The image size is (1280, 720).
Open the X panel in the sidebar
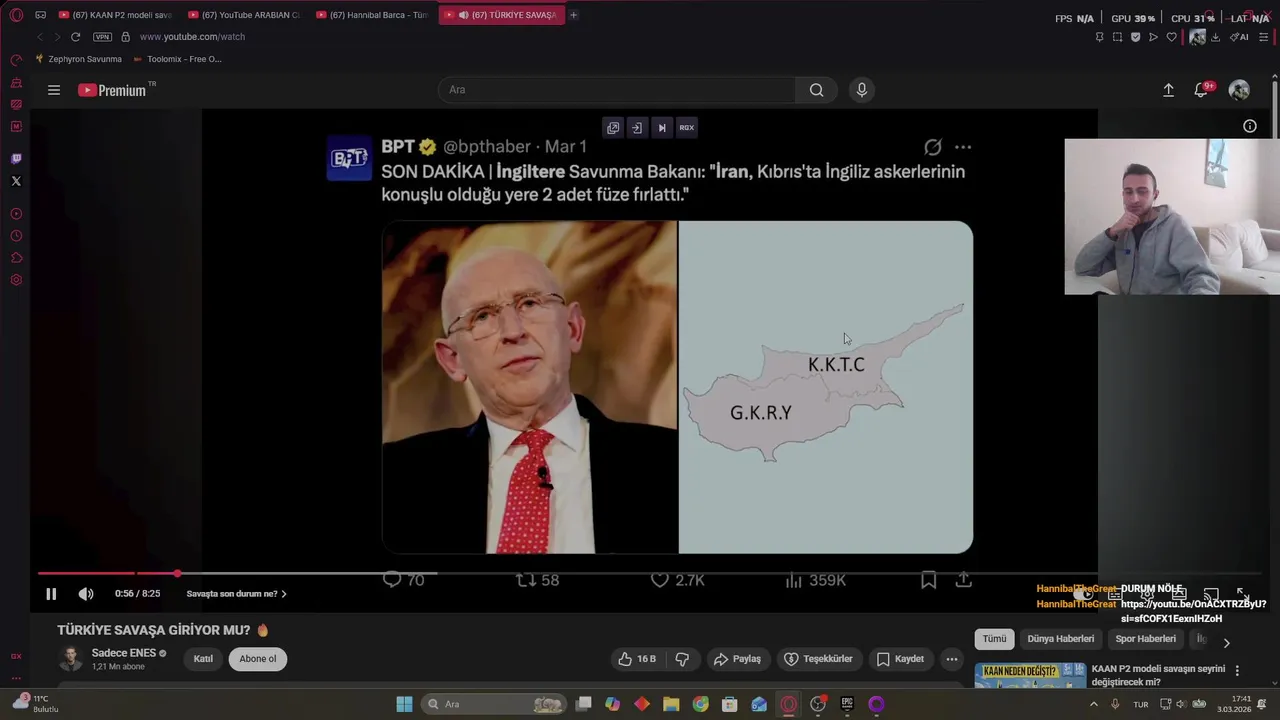16,181
